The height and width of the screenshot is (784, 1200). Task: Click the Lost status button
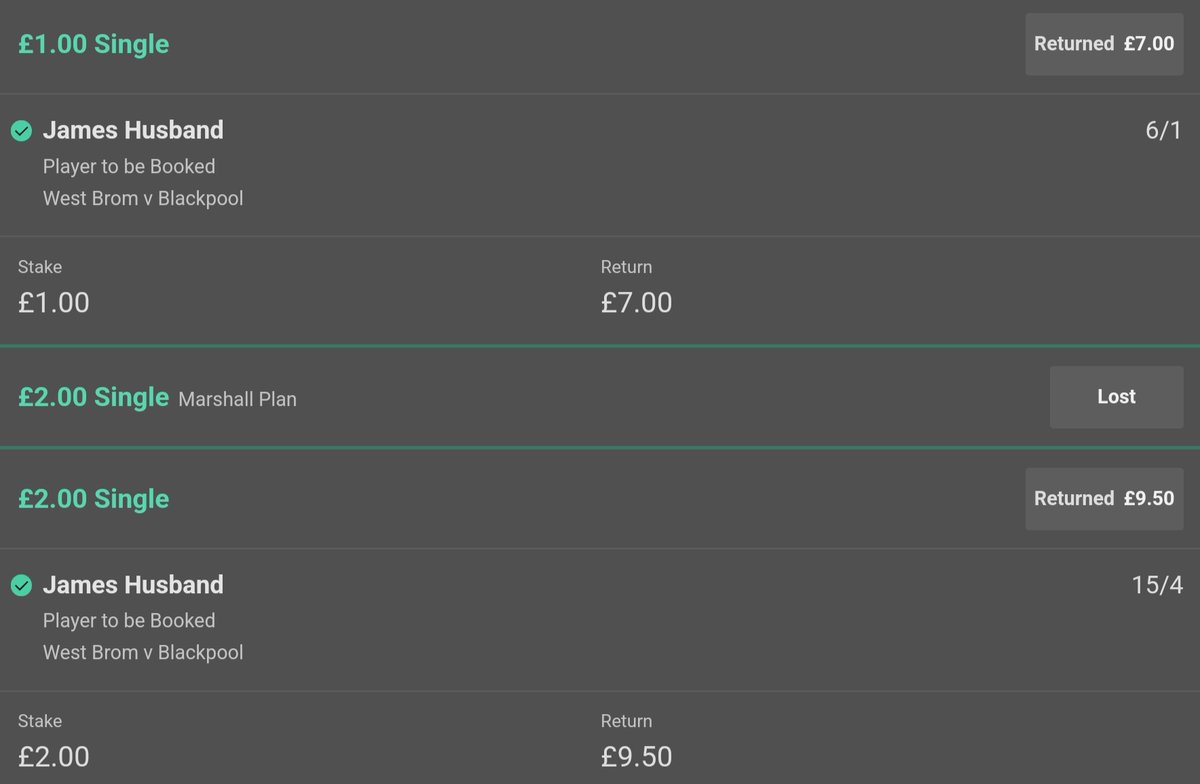tap(1116, 397)
